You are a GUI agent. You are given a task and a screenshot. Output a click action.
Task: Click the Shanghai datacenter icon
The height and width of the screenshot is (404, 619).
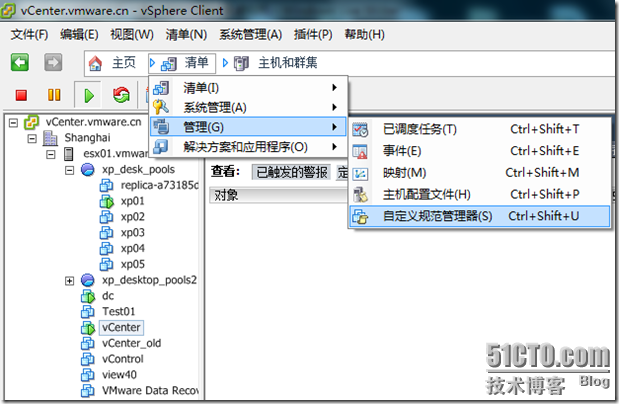coord(50,138)
